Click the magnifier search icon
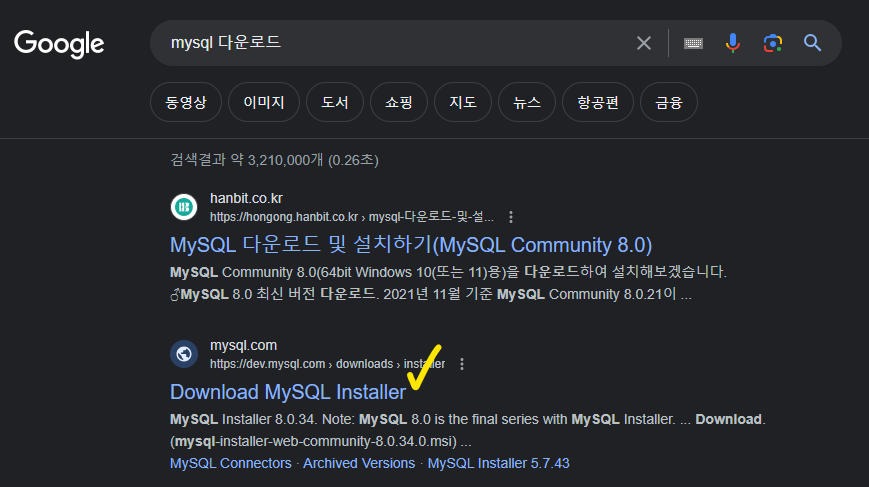The height and width of the screenshot is (487, 869). click(x=812, y=43)
